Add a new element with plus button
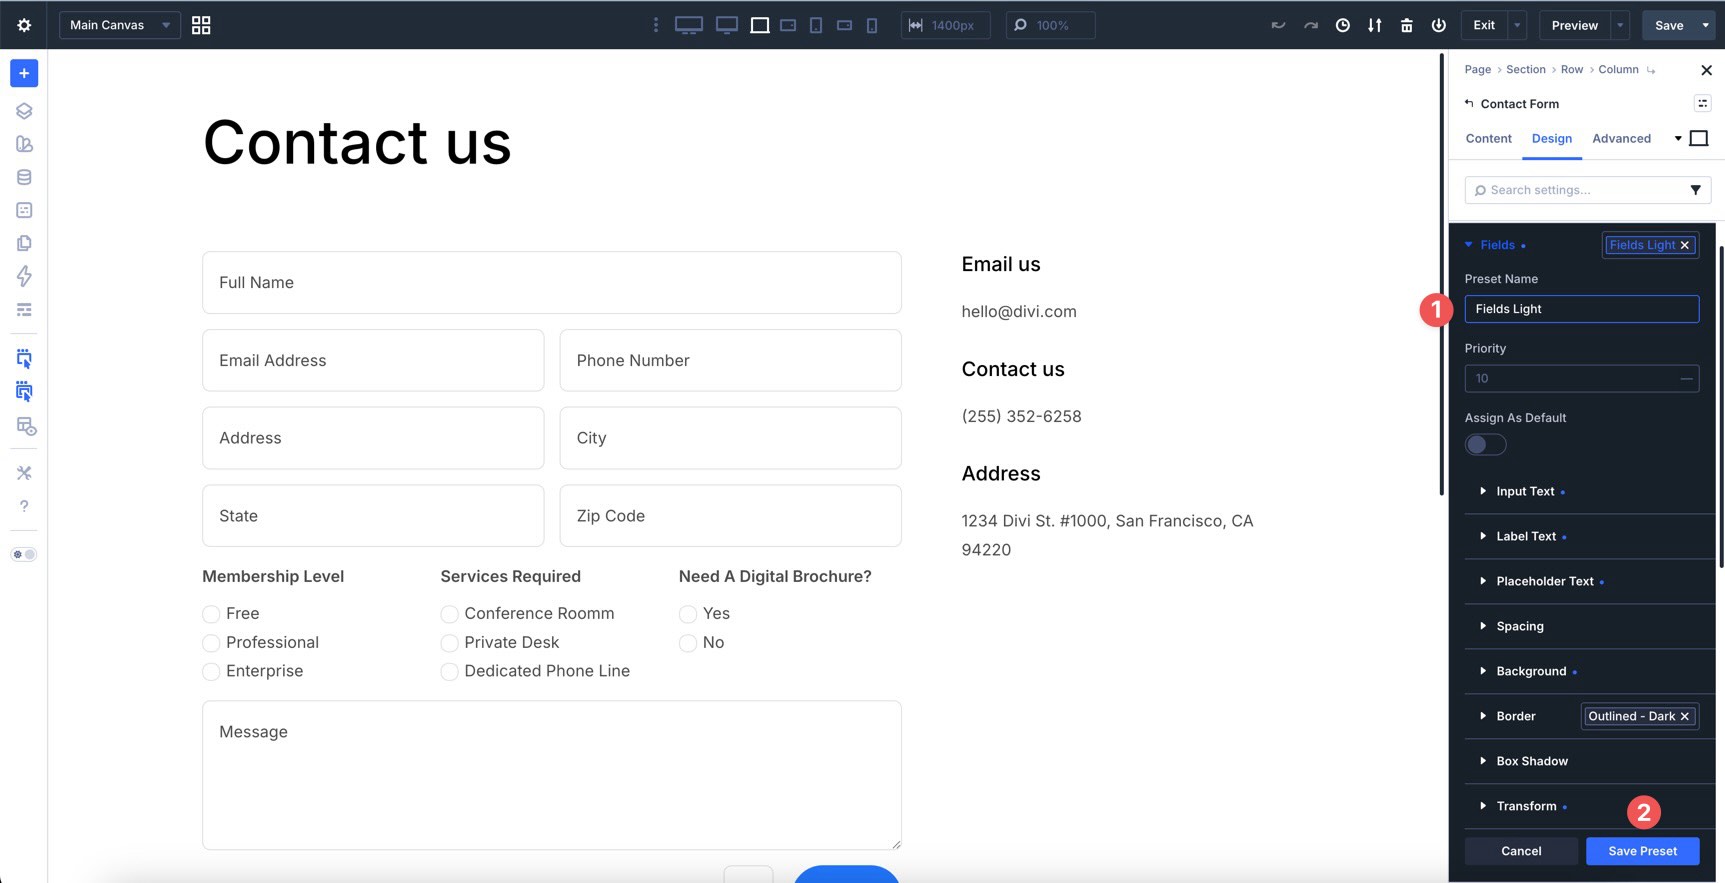The width and height of the screenshot is (1725, 883). click(x=24, y=73)
